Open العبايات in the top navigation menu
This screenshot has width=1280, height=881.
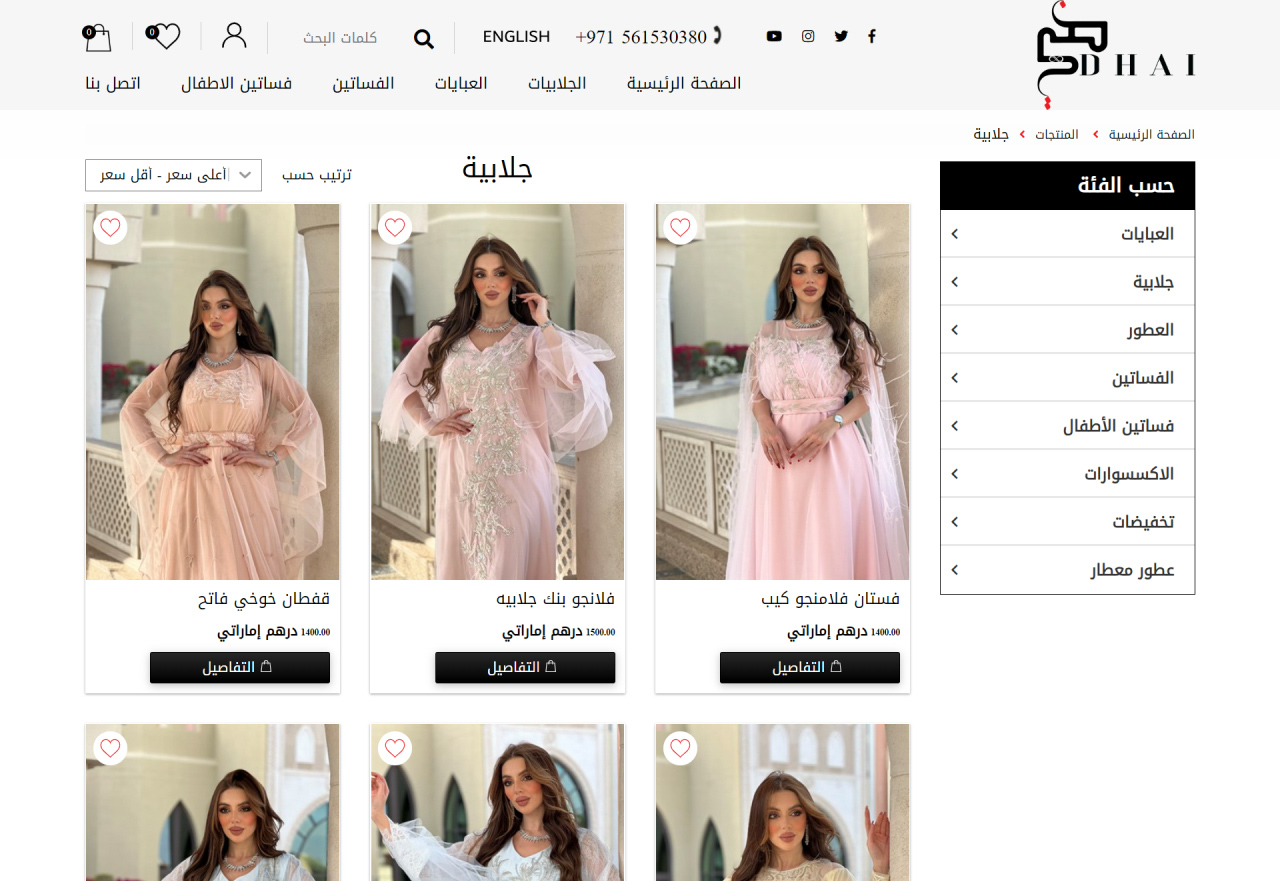click(x=461, y=83)
